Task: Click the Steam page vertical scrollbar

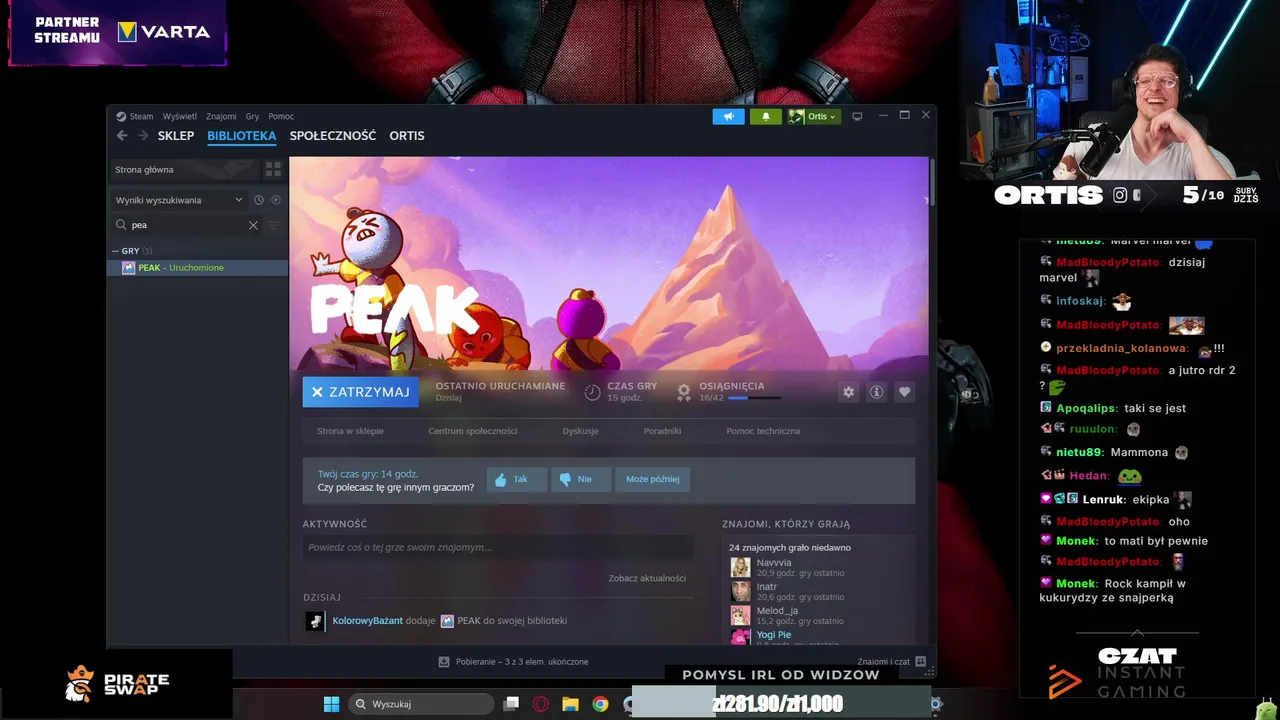Action: pyautogui.click(x=932, y=181)
